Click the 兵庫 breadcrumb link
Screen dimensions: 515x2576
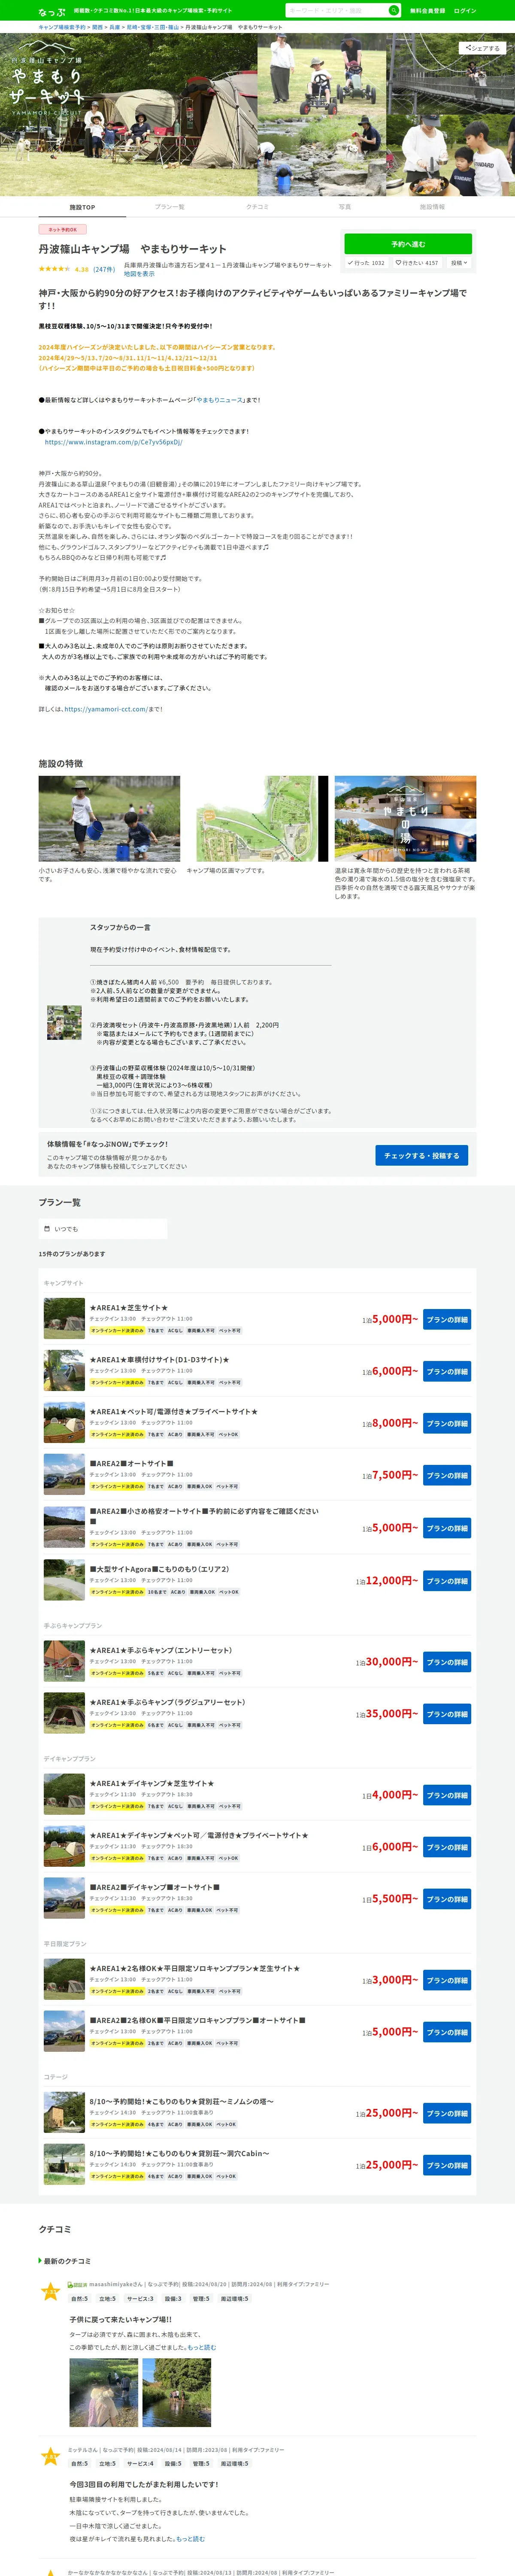(114, 27)
